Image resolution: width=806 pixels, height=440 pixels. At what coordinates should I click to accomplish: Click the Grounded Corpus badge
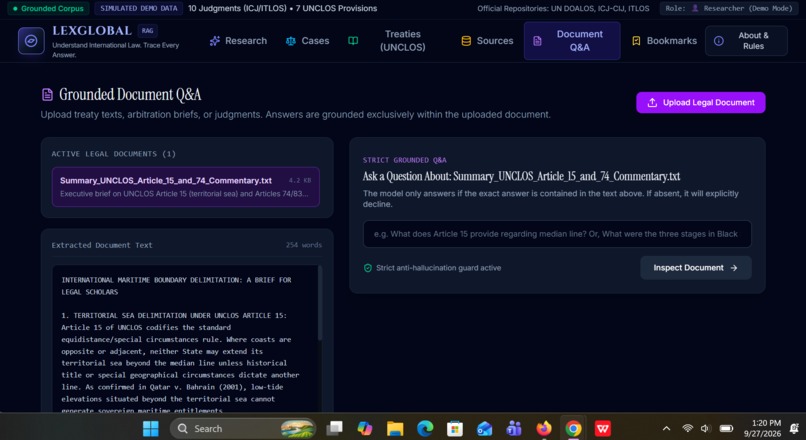[x=48, y=8]
